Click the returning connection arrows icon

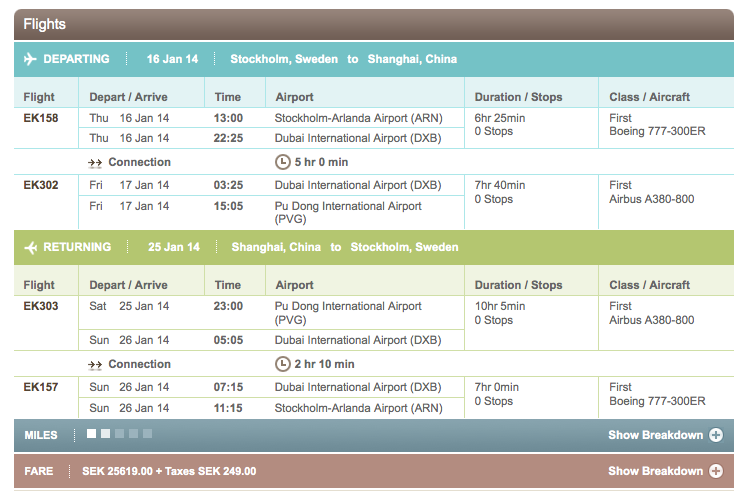pos(96,364)
